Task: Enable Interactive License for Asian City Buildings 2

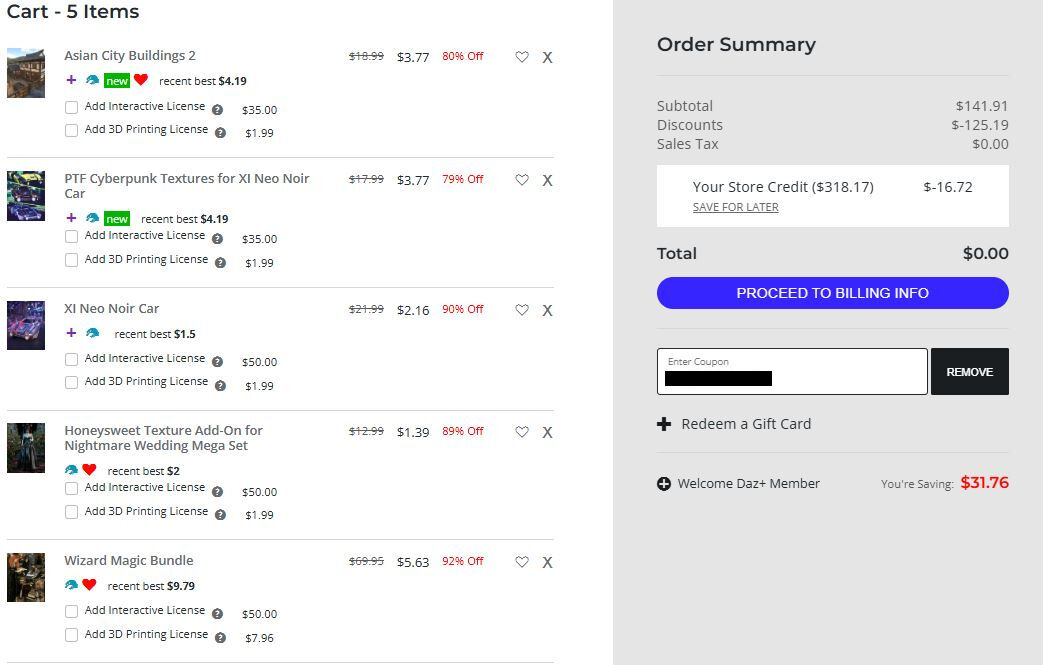Action: 71,107
